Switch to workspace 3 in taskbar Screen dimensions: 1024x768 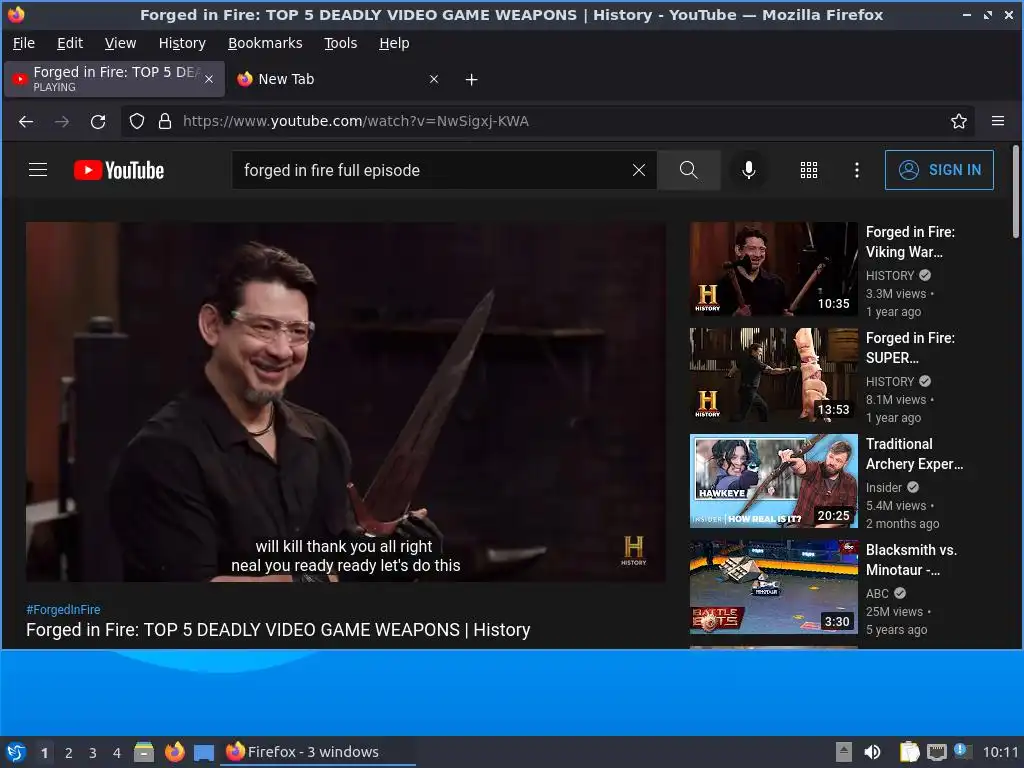pos(93,753)
